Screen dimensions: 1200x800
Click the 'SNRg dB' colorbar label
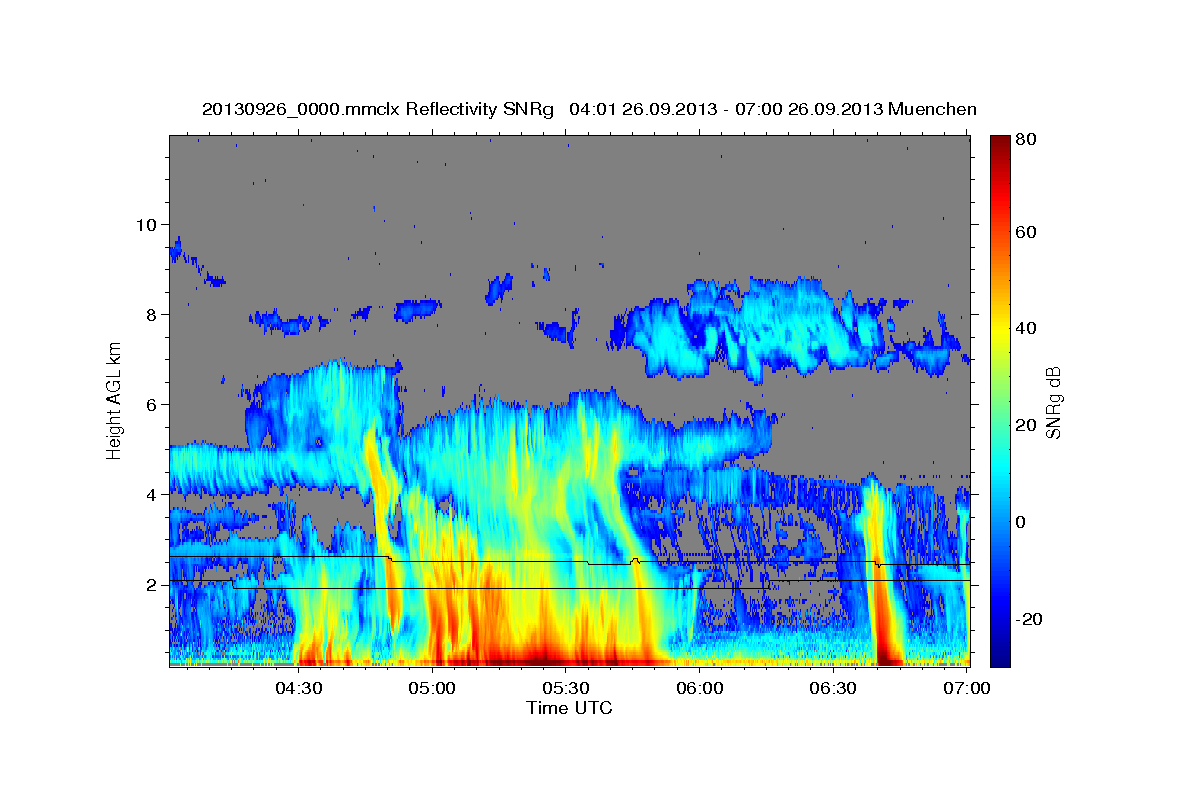click(1053, 402)
